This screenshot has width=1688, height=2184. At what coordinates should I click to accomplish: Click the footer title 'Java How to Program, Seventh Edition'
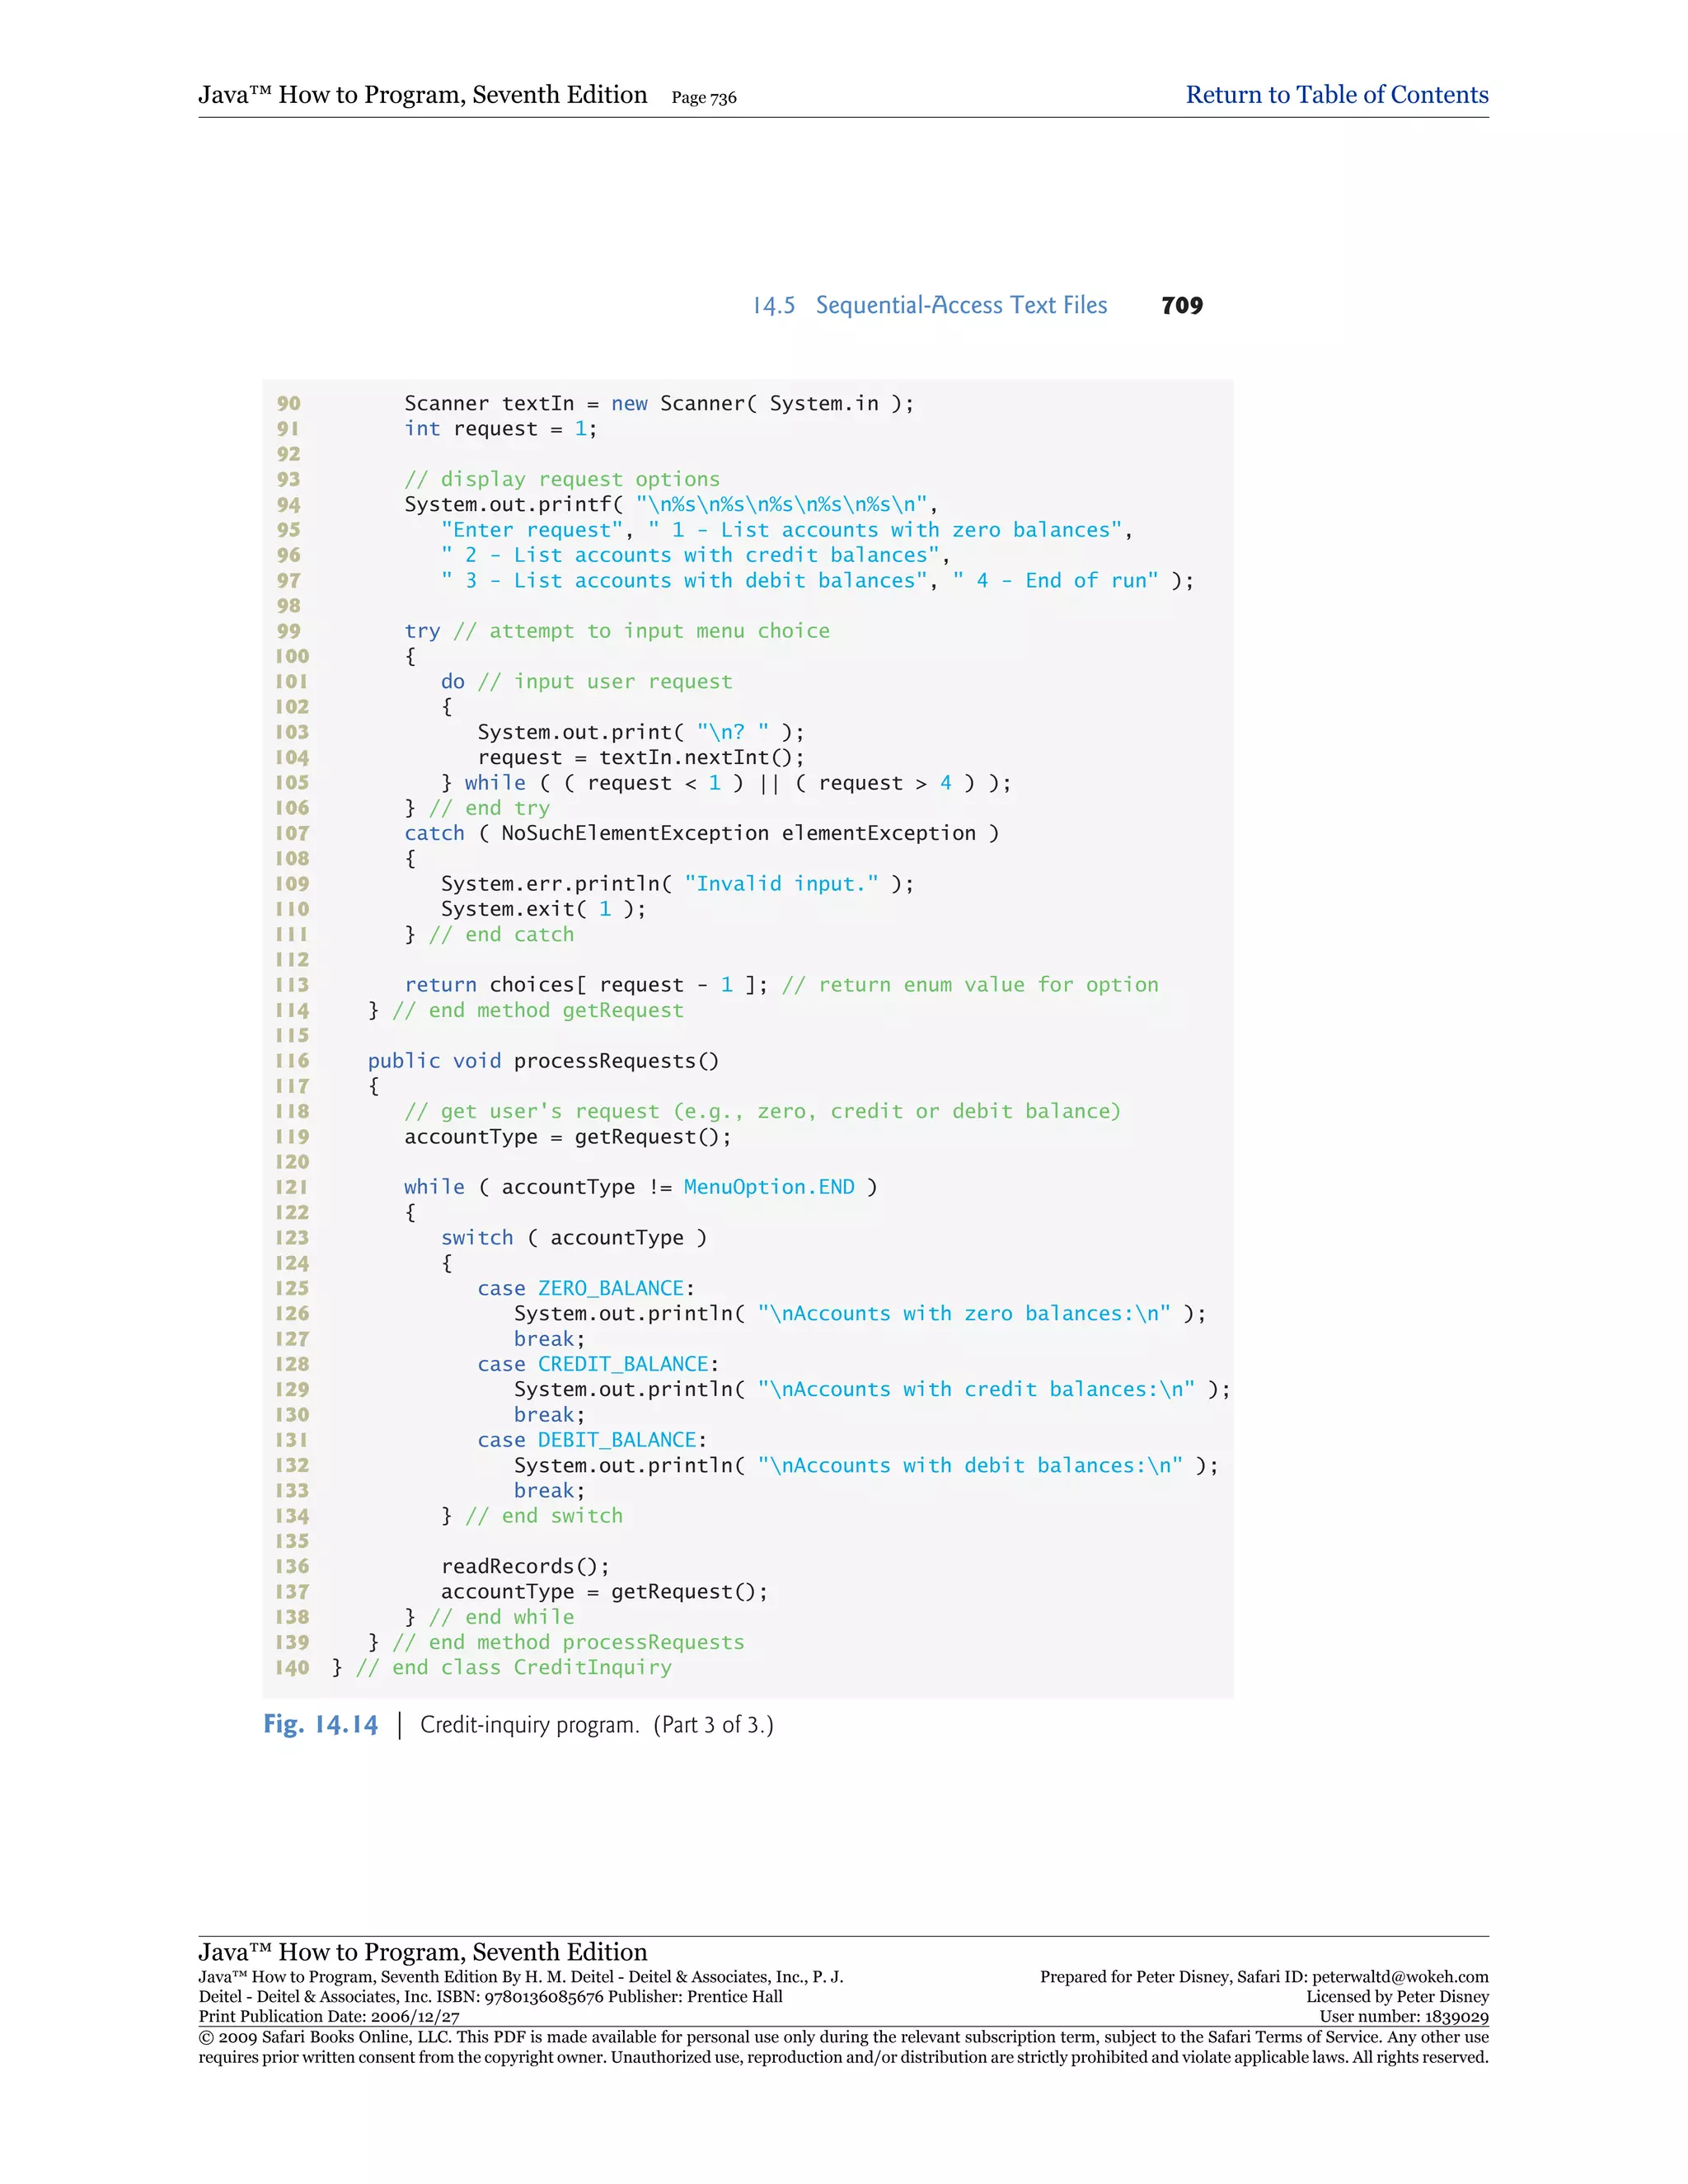coord(422,1952)
